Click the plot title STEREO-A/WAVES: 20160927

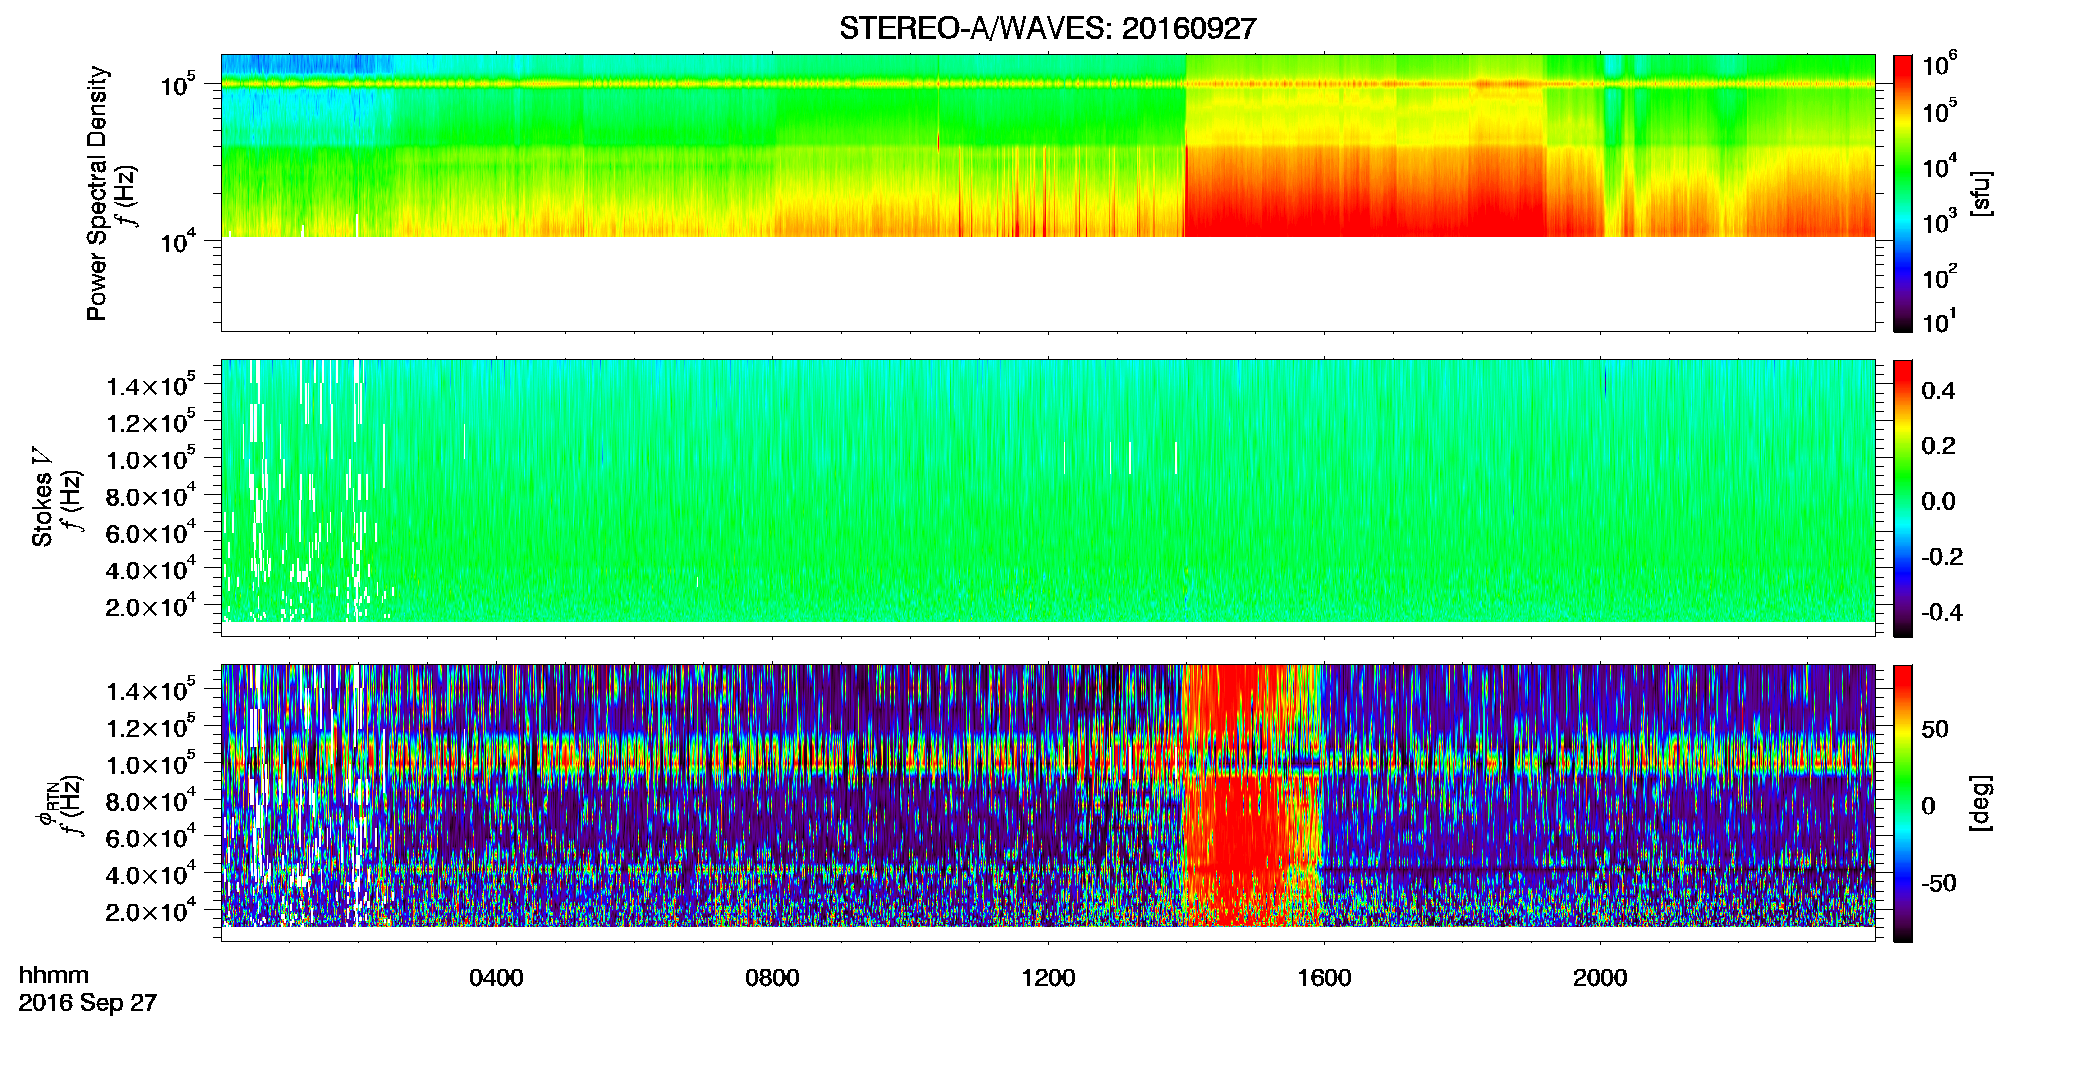click(1047, 28)
